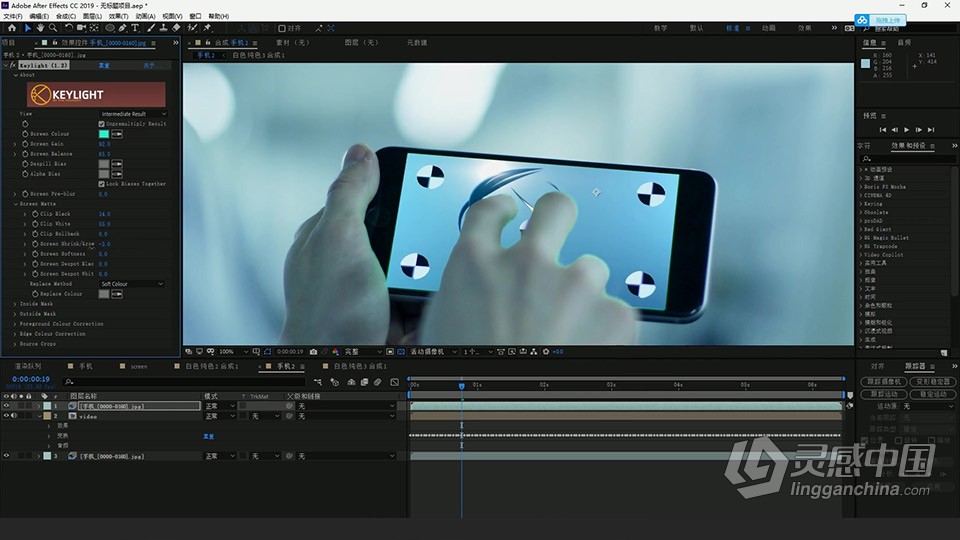Click the 跟踪运动 button in Tracker
The height and width of the screenshot is (540, 960).
[883, 394]
